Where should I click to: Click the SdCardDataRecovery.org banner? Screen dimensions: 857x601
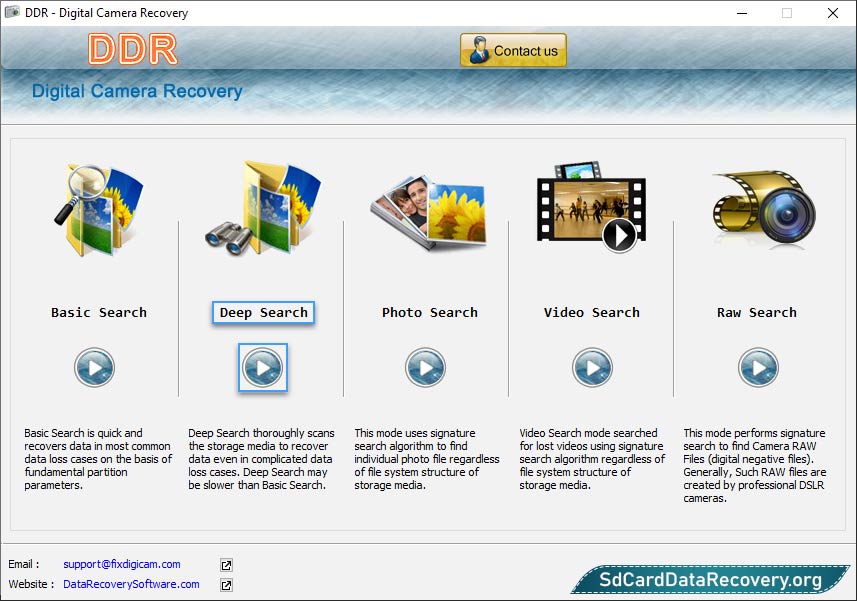click(x=709, y=580)
